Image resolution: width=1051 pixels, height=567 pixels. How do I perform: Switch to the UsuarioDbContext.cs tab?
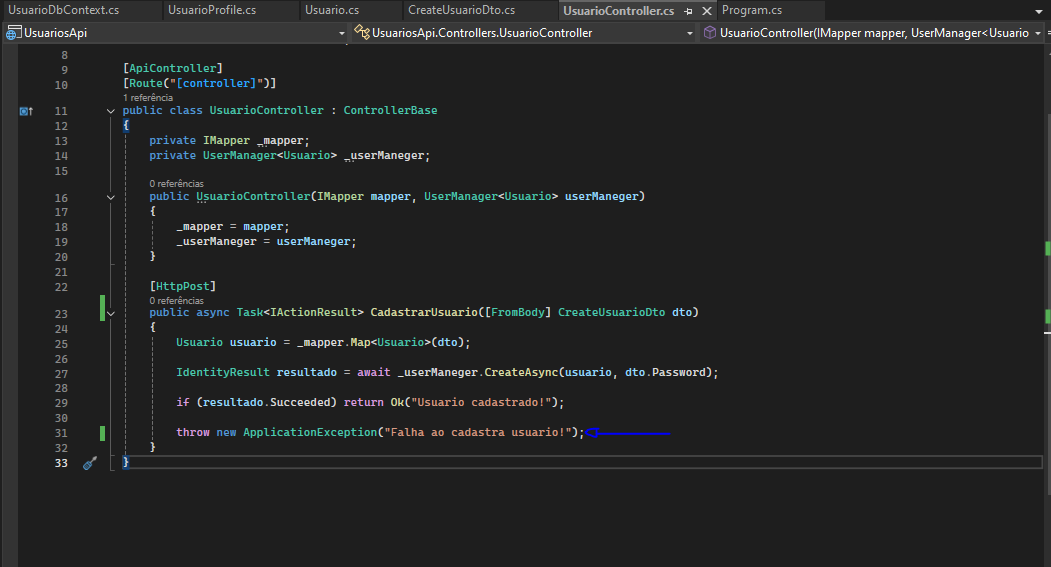pyautogui.click(x=63, y=10)
